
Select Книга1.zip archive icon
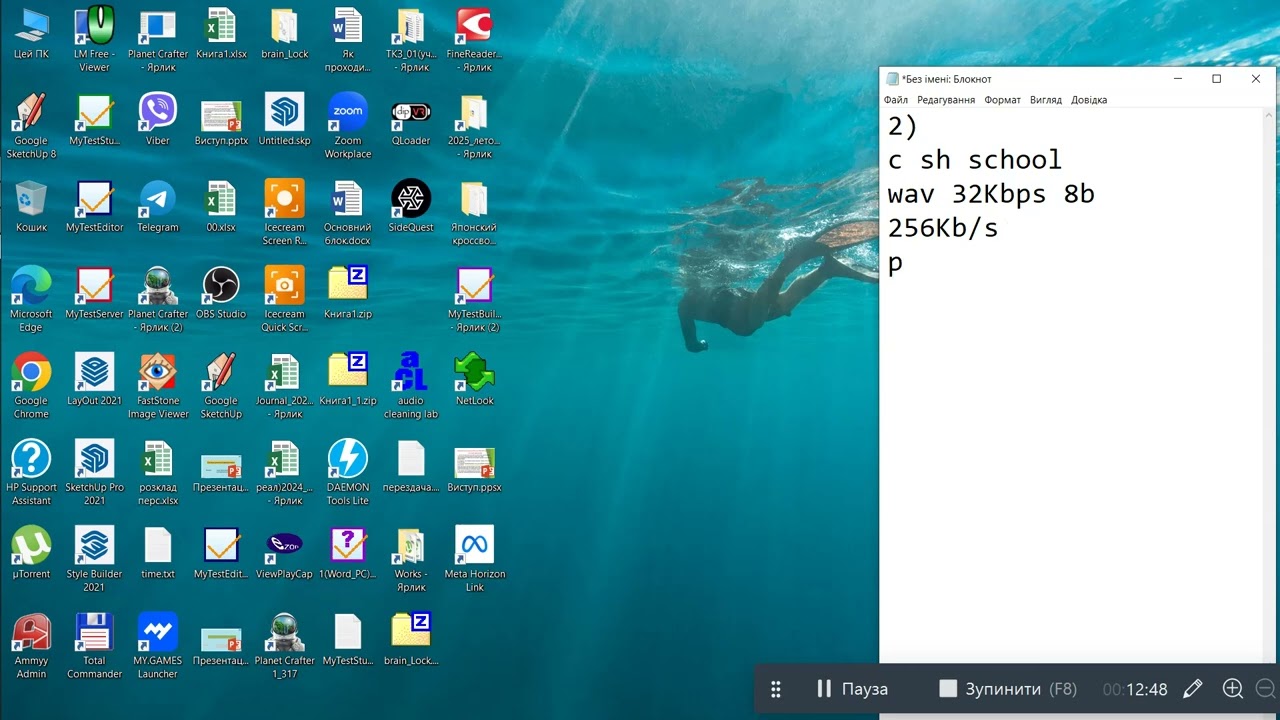pyautogui.click(x=348, y=292)
